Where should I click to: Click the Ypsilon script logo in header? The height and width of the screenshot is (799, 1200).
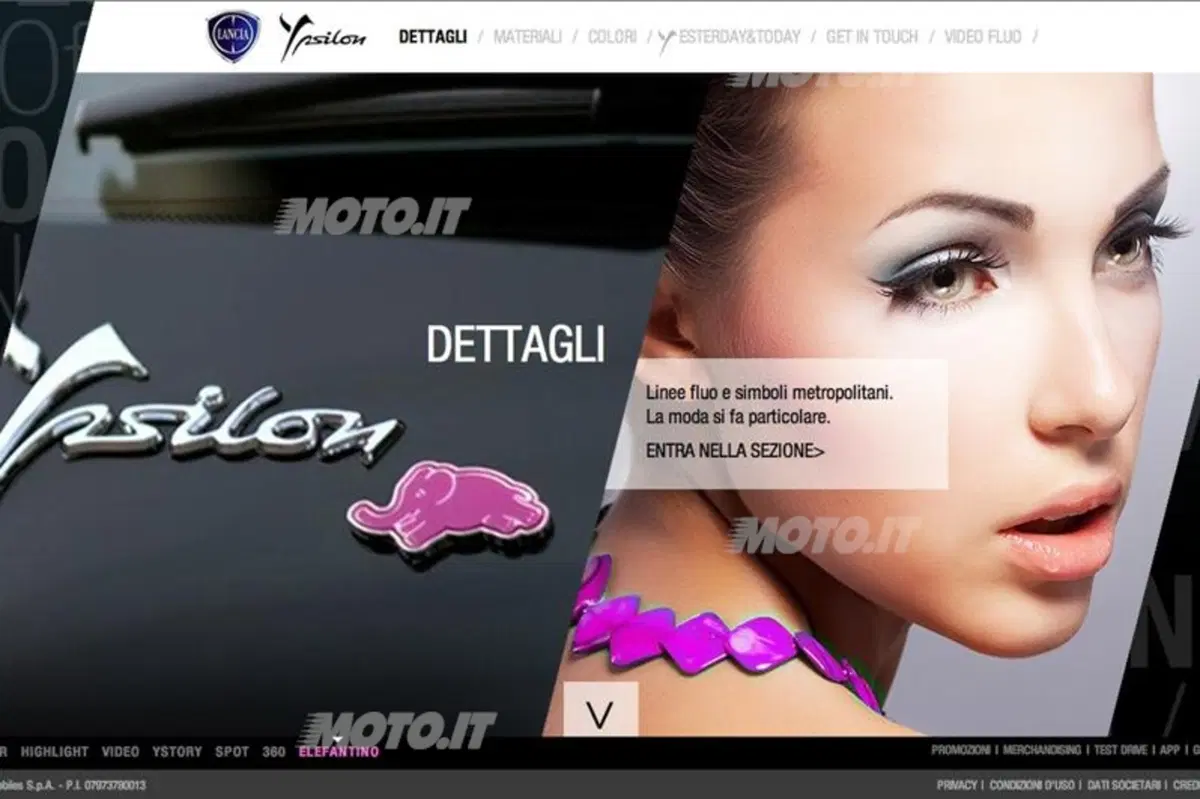[x=322, y=37]
